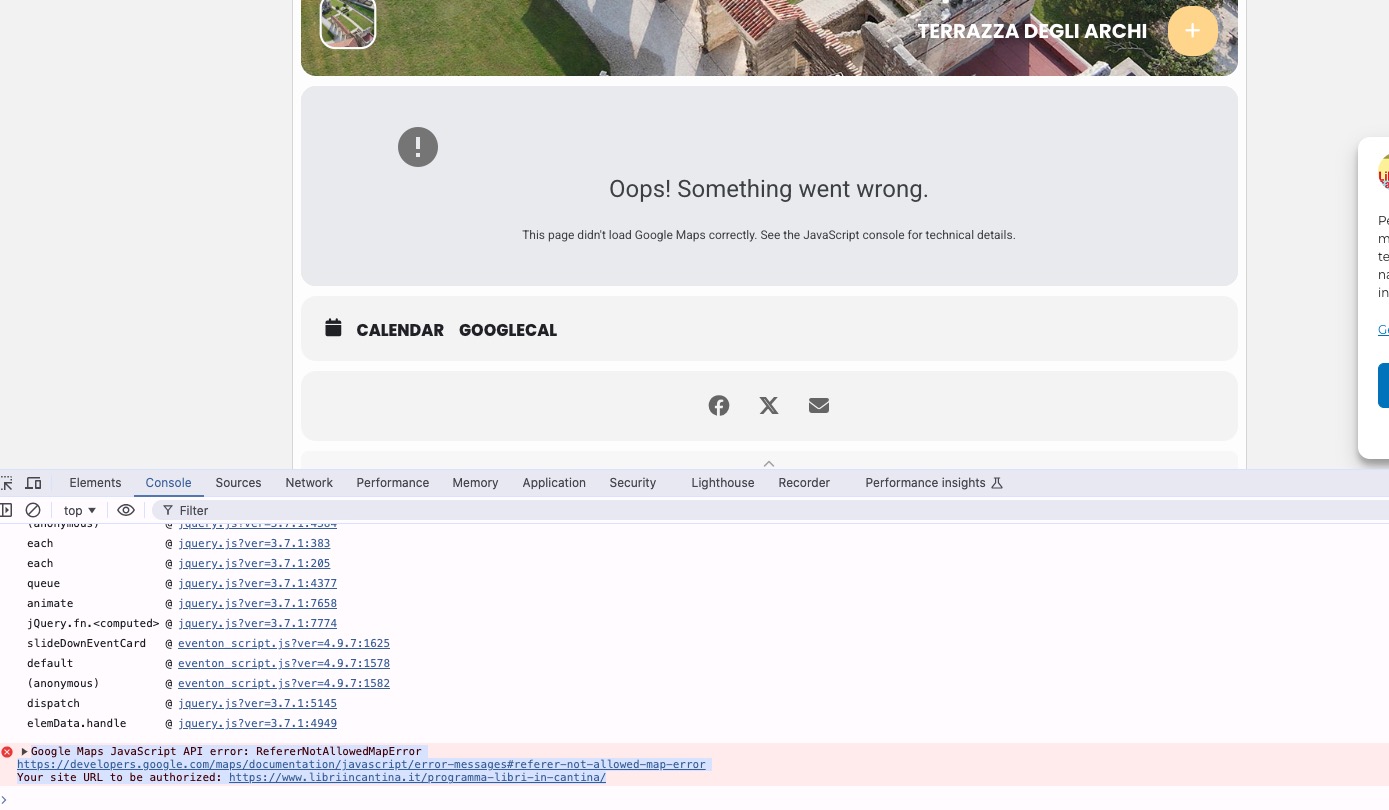The height and width of the screenshot is (810, 1389).
Task: Share the event on Facebook
Action: click(719, 405)
